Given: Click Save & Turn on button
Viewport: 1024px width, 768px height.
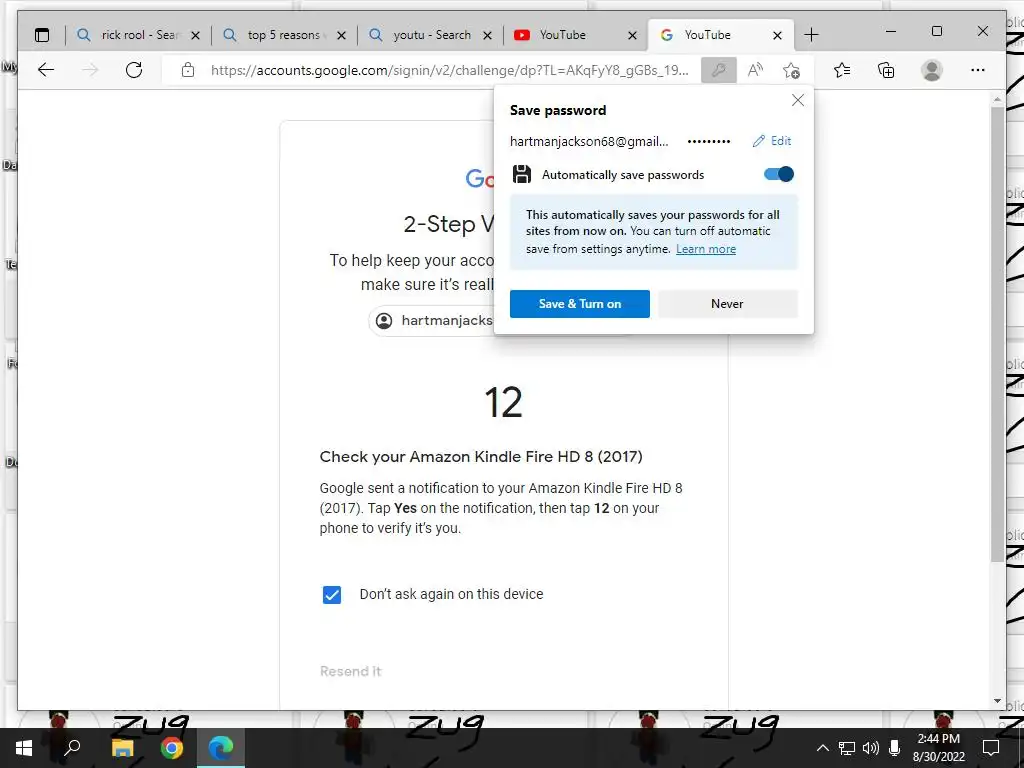Looking at the screenshot, I should click(579, 304).
